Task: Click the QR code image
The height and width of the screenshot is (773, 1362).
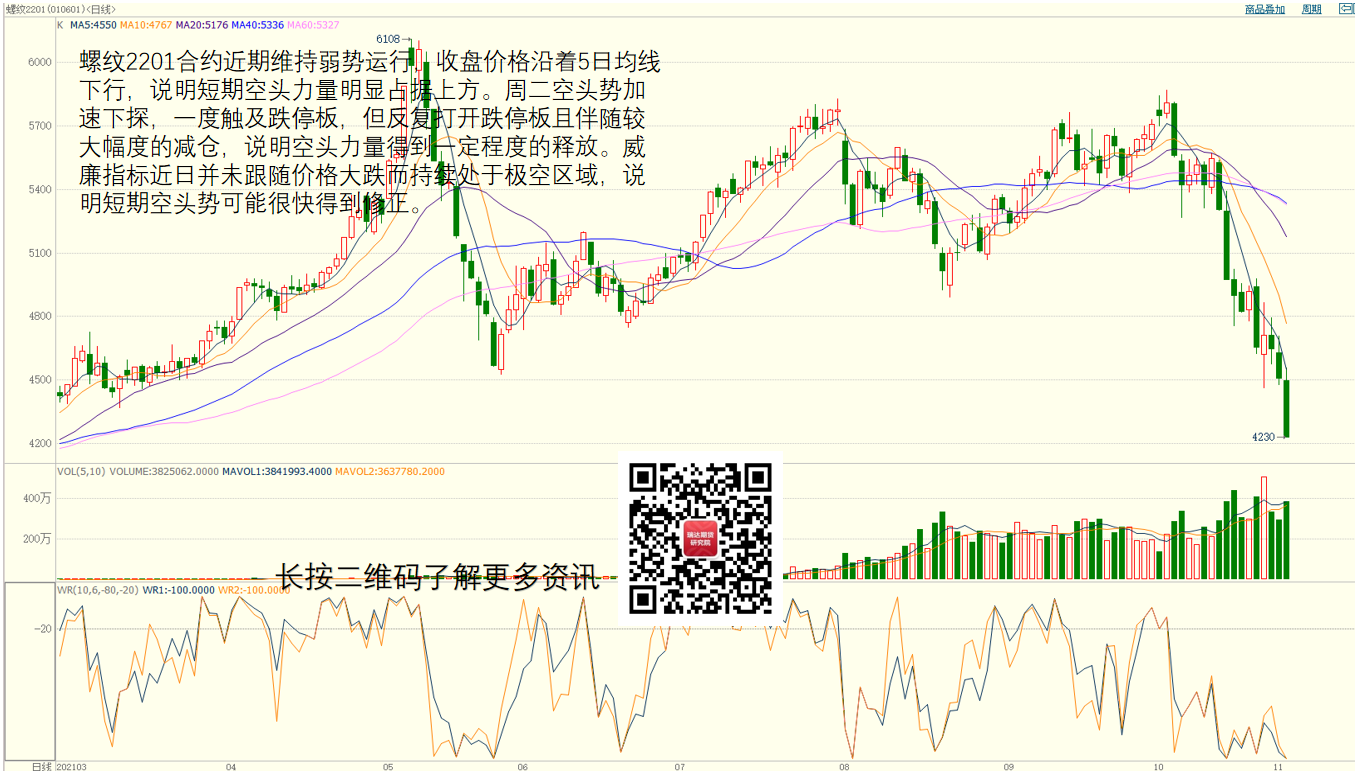Action: pos(700,539)
